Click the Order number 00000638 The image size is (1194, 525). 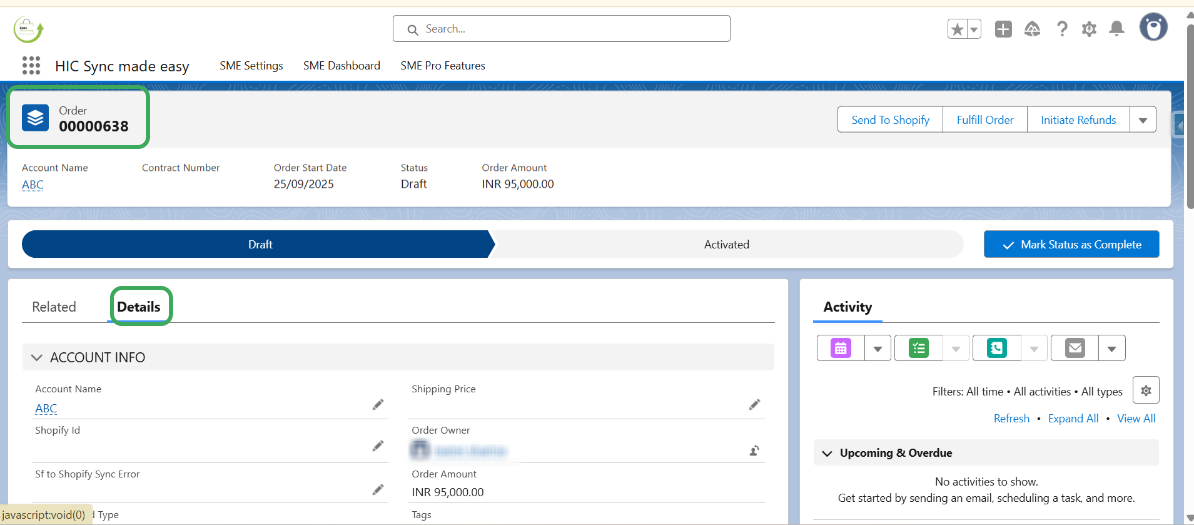[94, 126]
